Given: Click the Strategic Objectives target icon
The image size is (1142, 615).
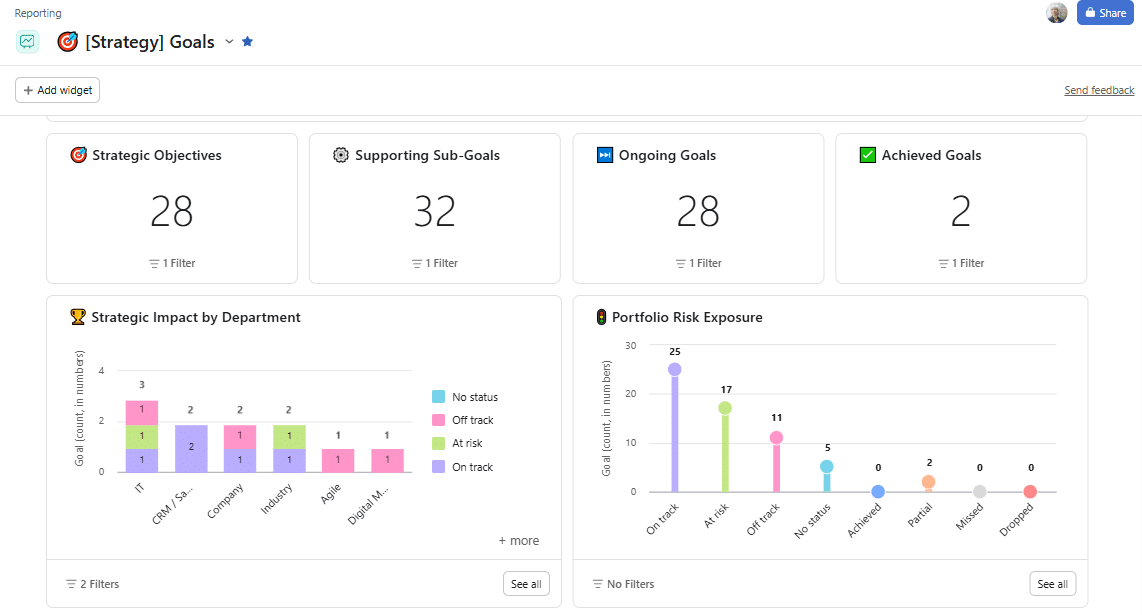Looking at the screenshot, I should pyautogui.click(x=79, y=155).
